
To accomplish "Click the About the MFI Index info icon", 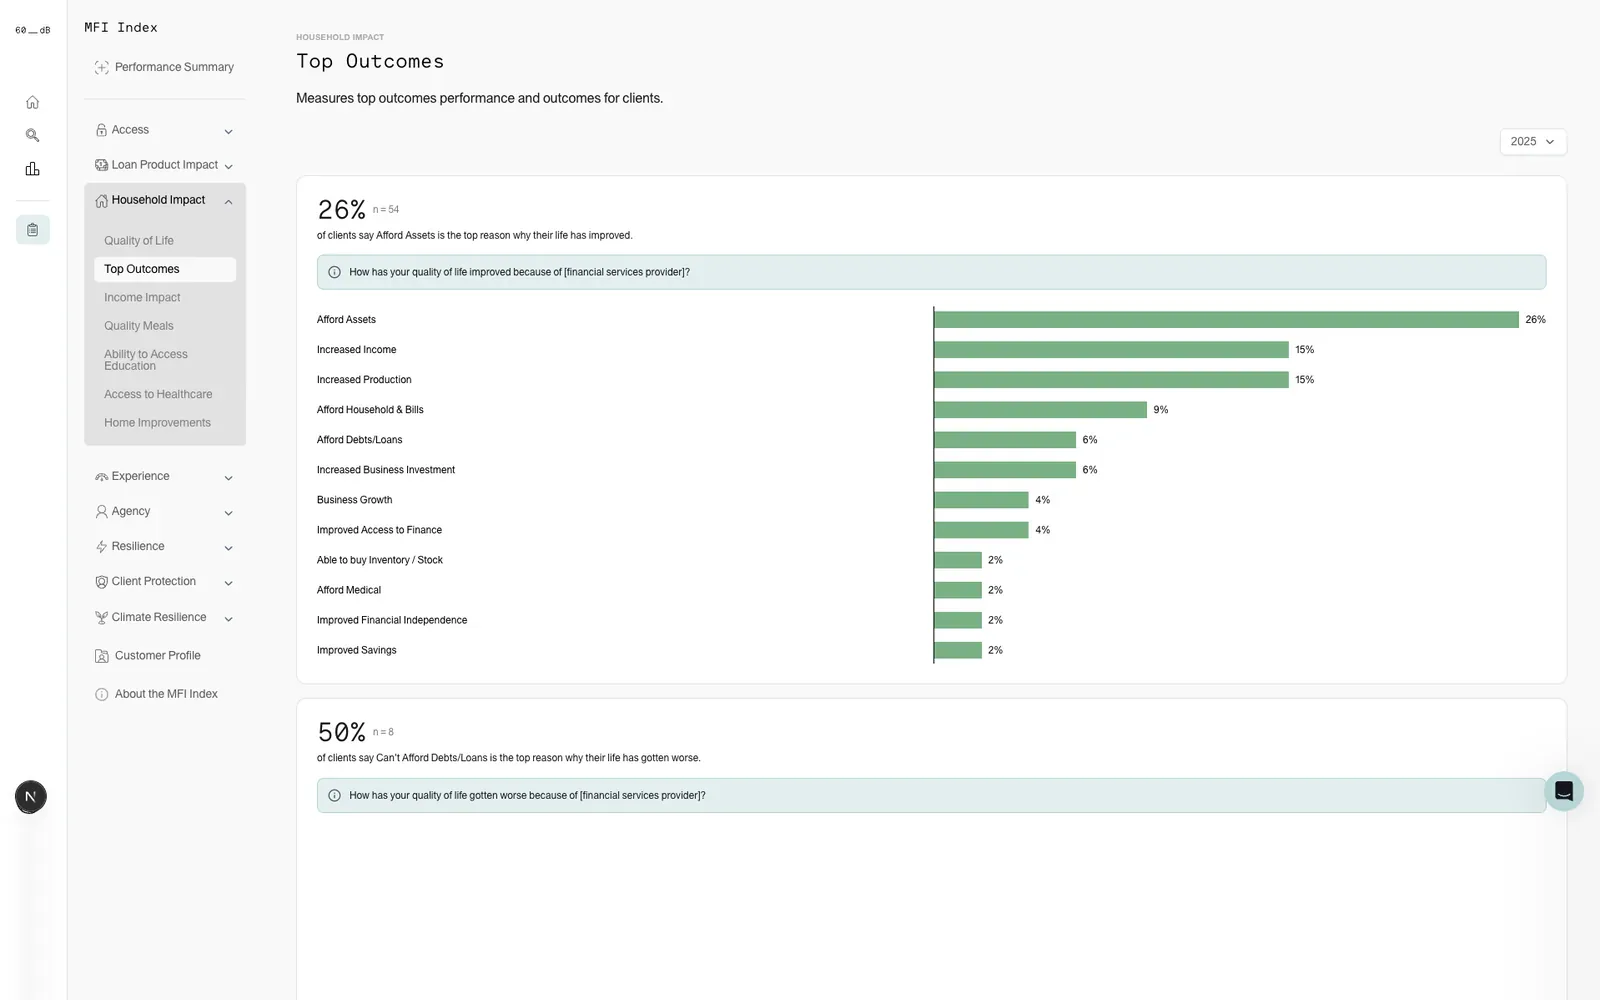I will (x=101, y=694).
